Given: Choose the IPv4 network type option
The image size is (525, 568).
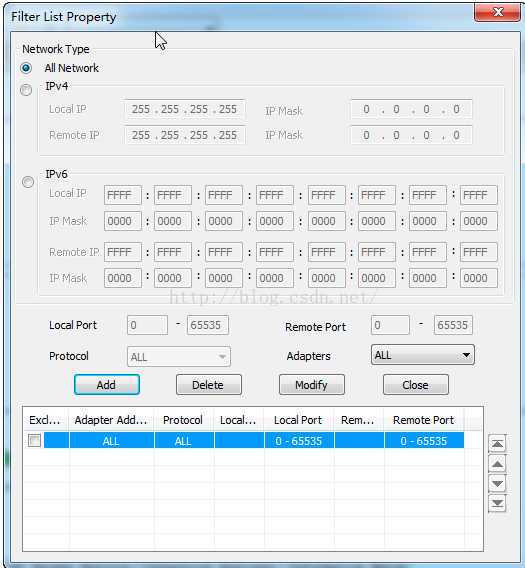Looking at the screenshot, I should click(x=26, y=90).
